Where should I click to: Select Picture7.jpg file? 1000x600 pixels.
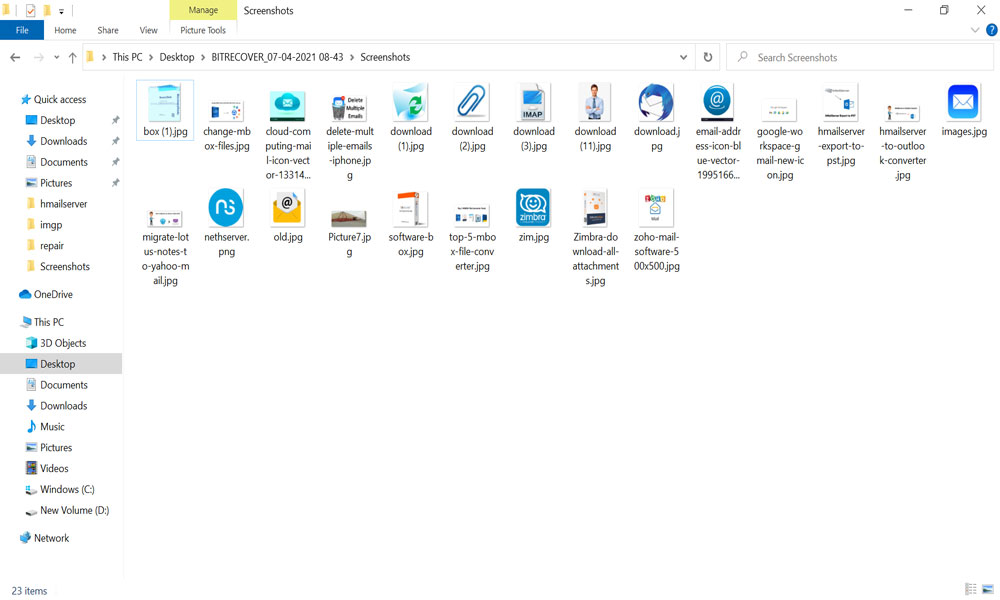click(x=349, y=219)
